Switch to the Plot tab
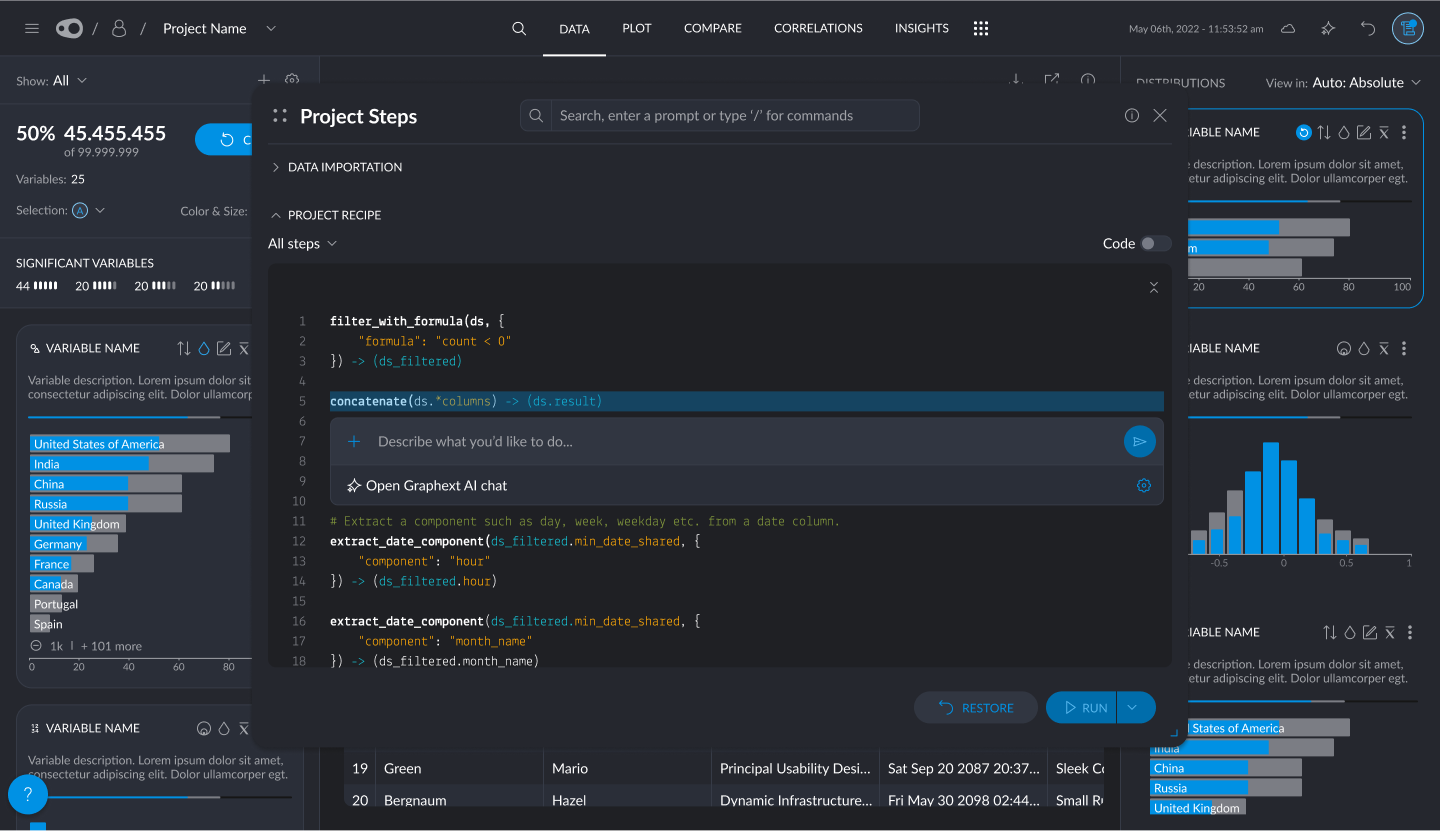The width and height of the screenshot is (1440, 831). click(636, 29)
